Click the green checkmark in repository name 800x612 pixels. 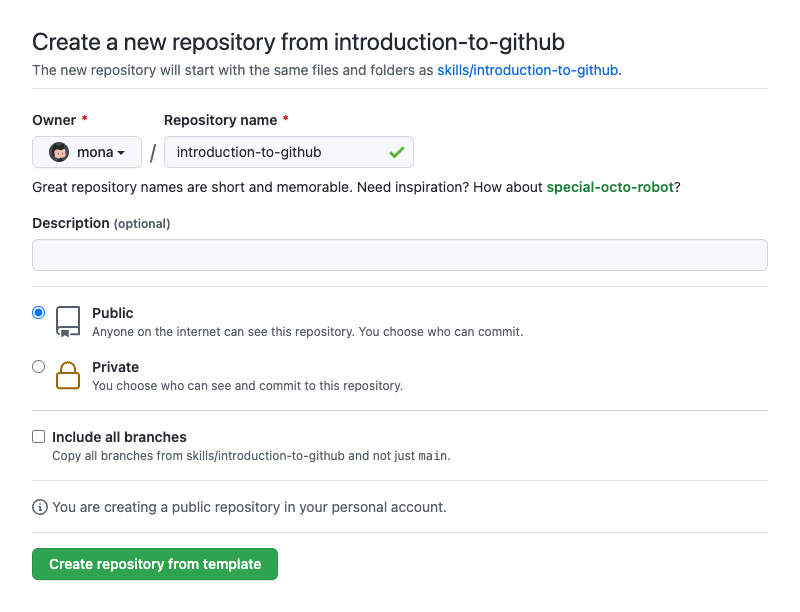396,152
